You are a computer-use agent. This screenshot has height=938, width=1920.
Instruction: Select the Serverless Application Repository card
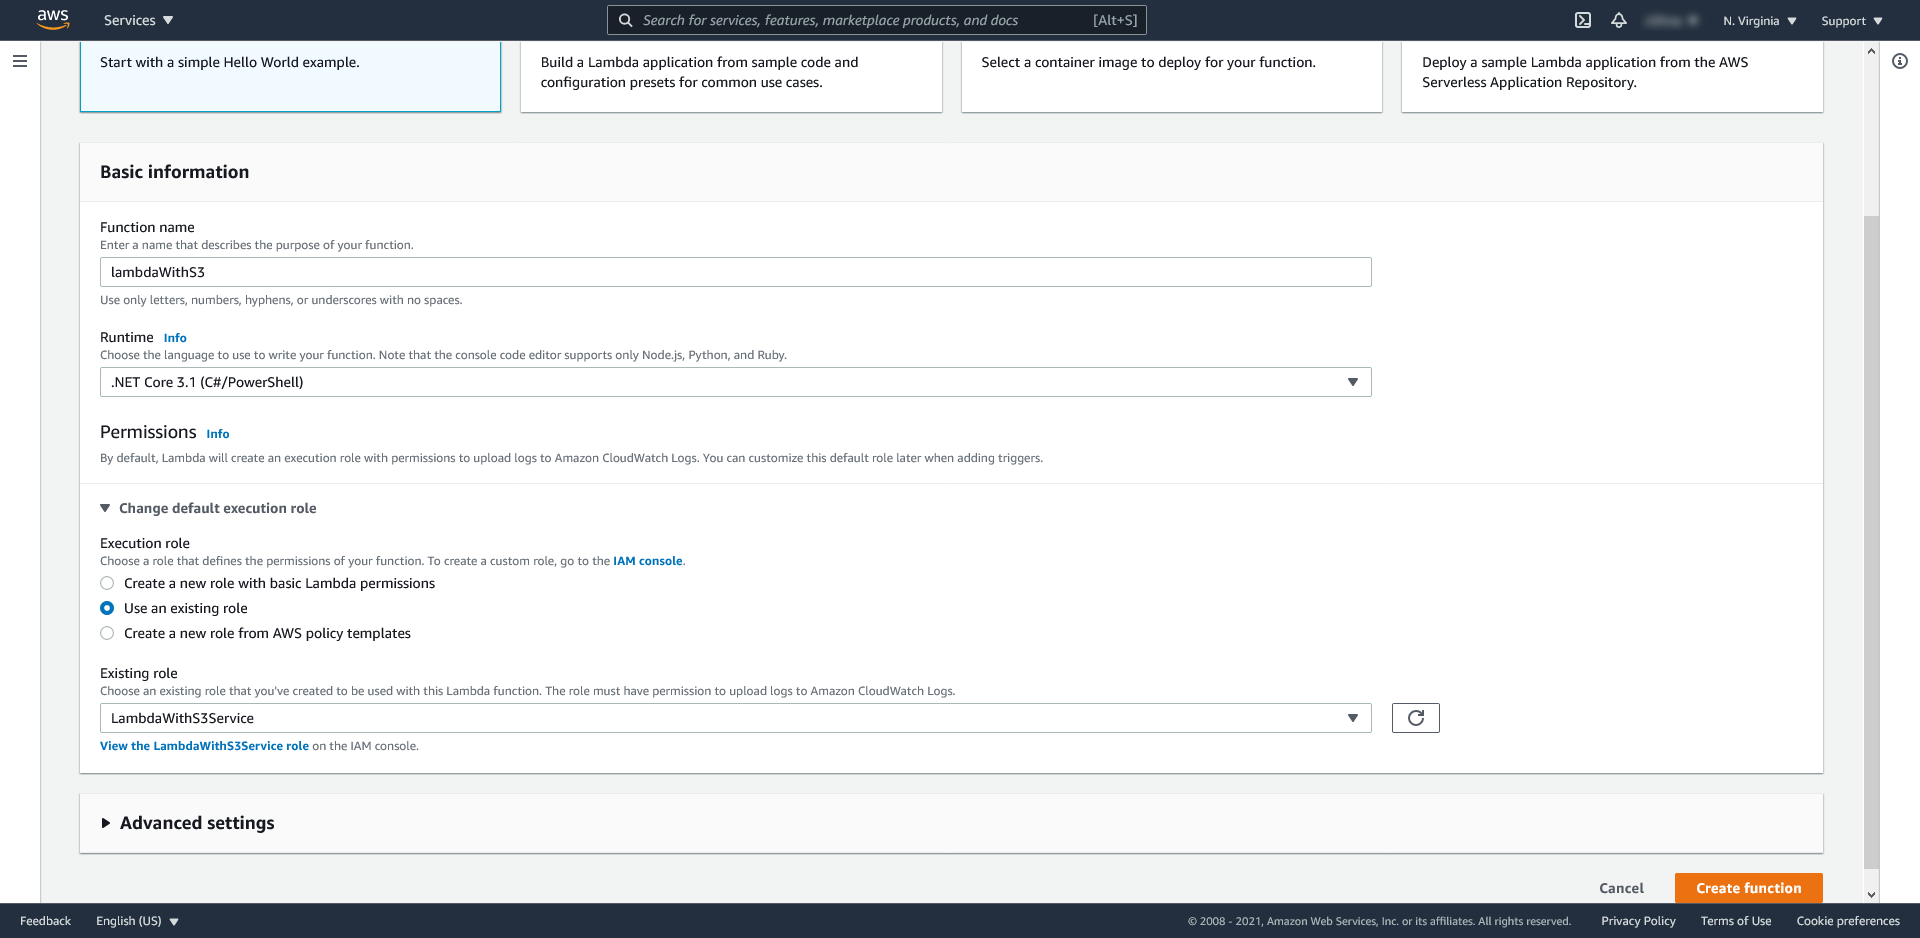[1612, 76]
